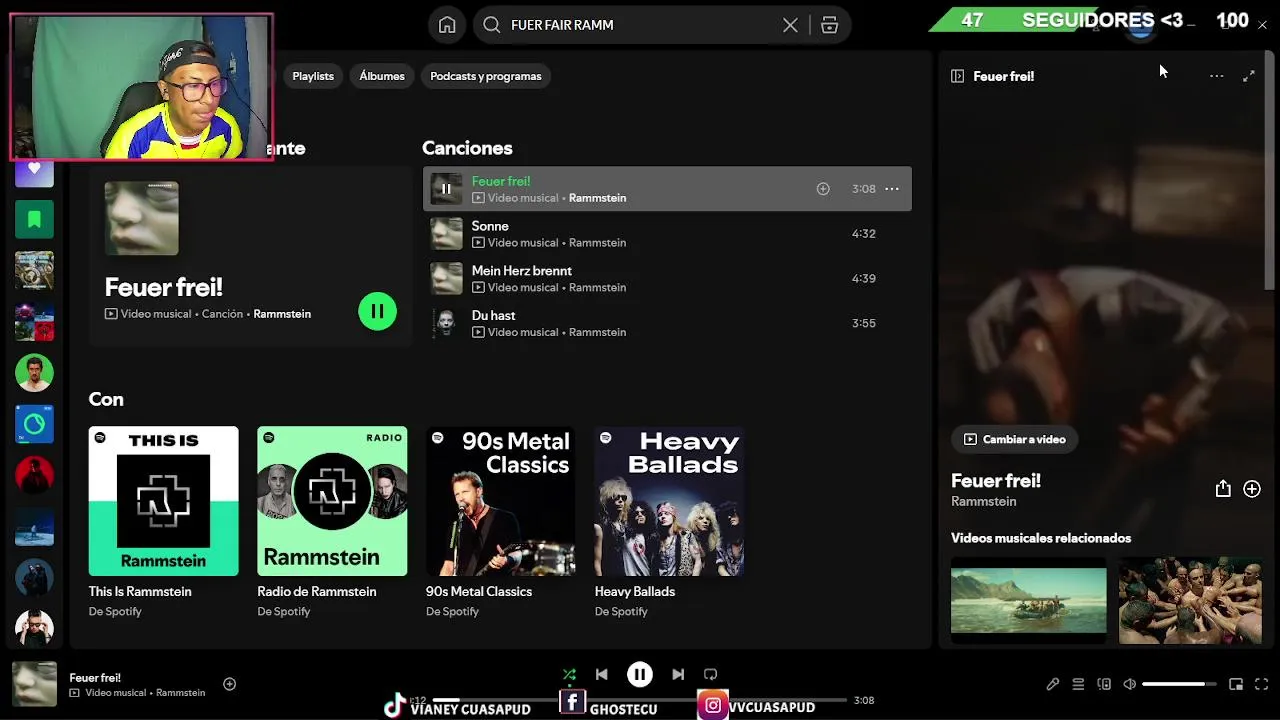Seek in the song progress bar
Viewport: 1280px width, 720px height.
640,700
